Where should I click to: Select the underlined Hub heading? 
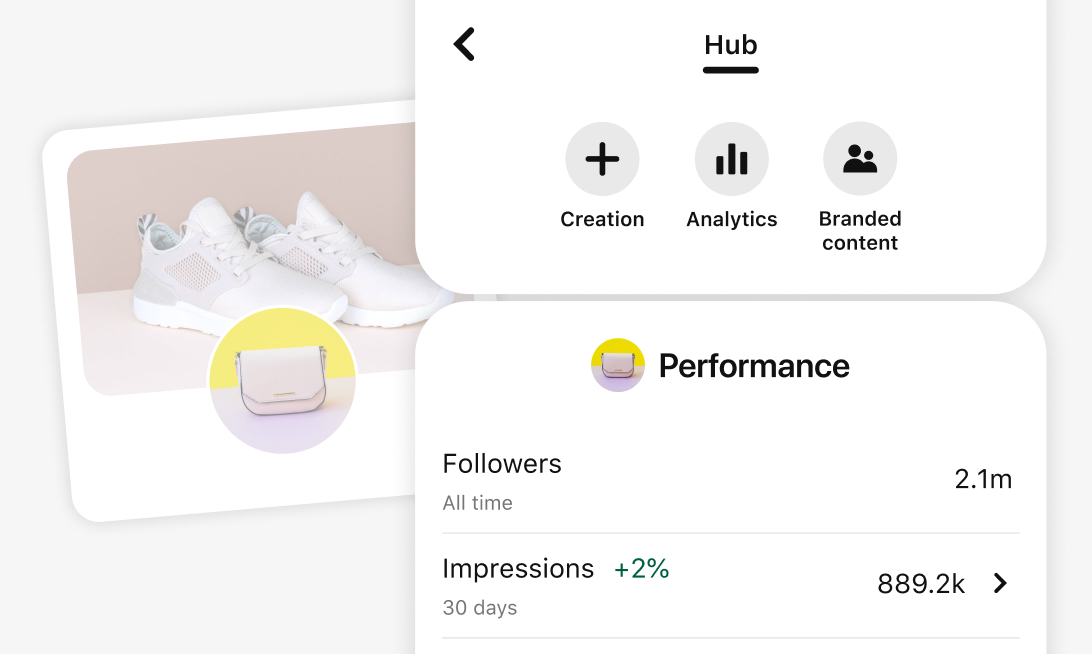pos(731,45)
